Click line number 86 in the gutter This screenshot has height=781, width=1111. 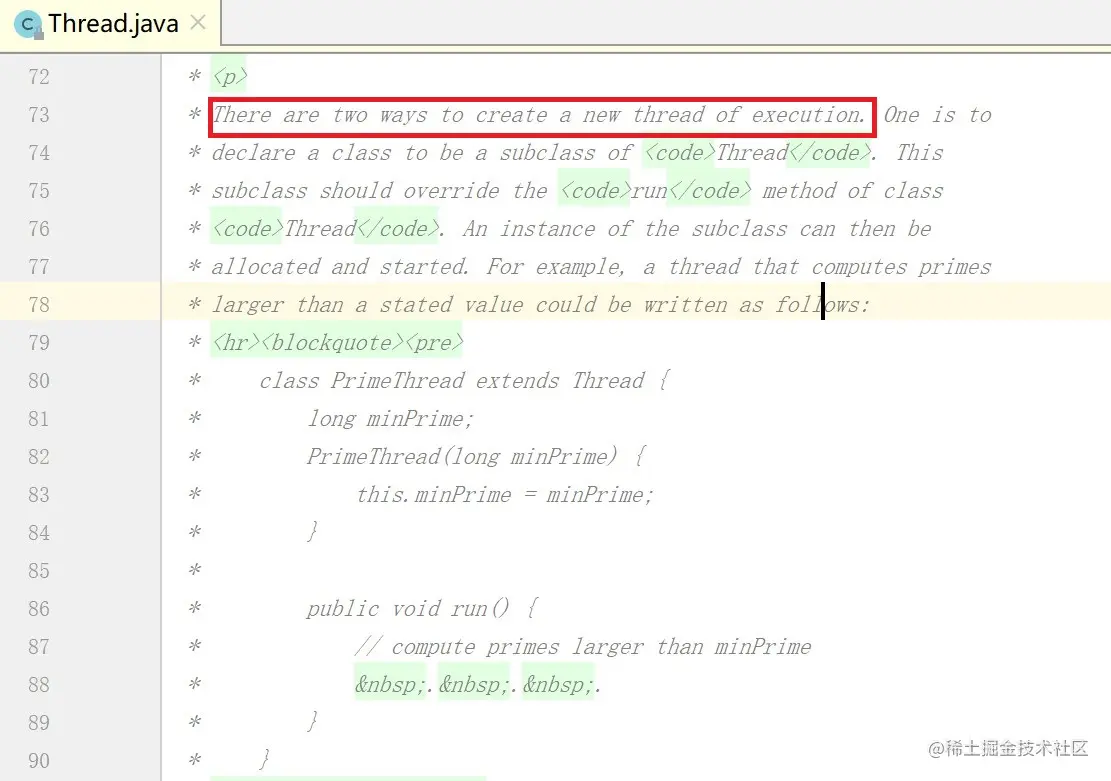coord(39,609)
